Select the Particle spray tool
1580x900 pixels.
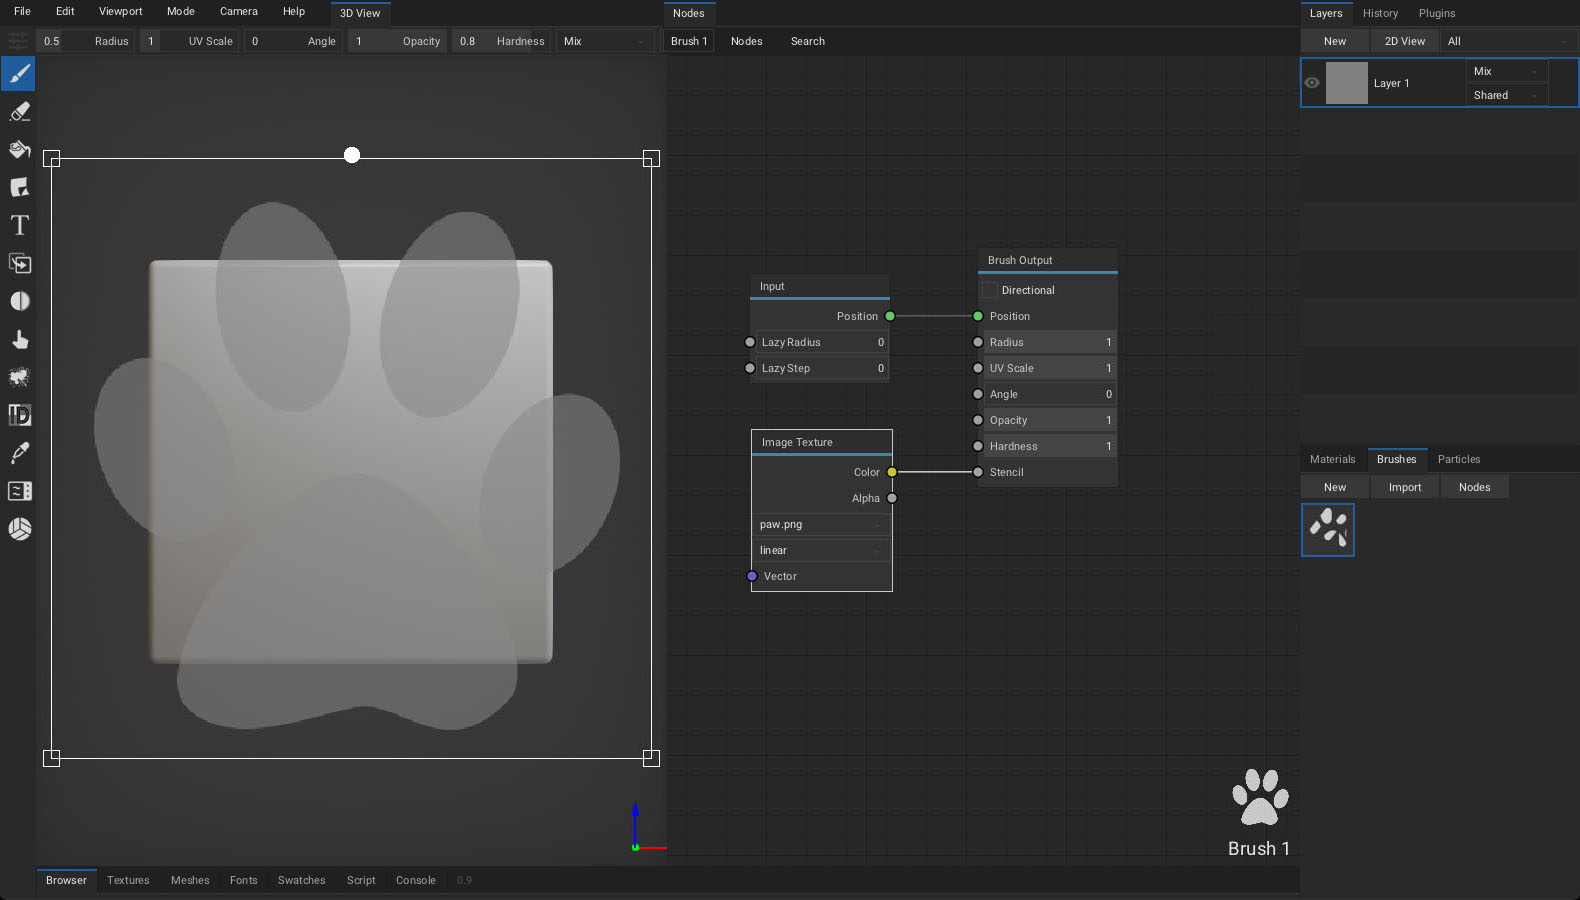click(x=19, y=378)
